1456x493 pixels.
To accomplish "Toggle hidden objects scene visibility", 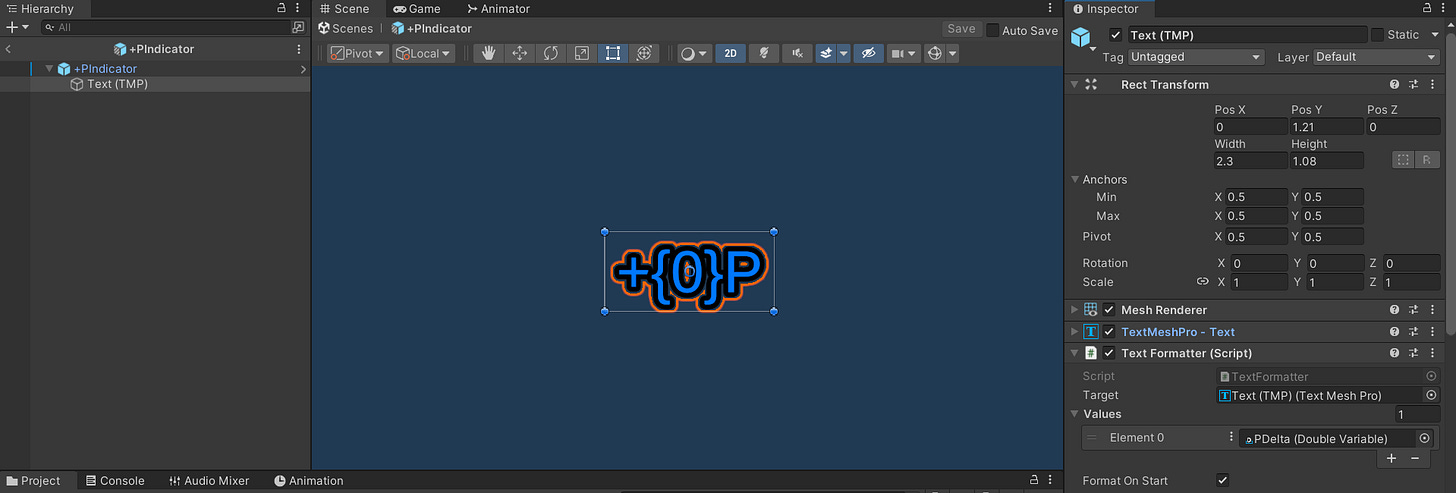I will pyautogui.click(x=868, y=53).
